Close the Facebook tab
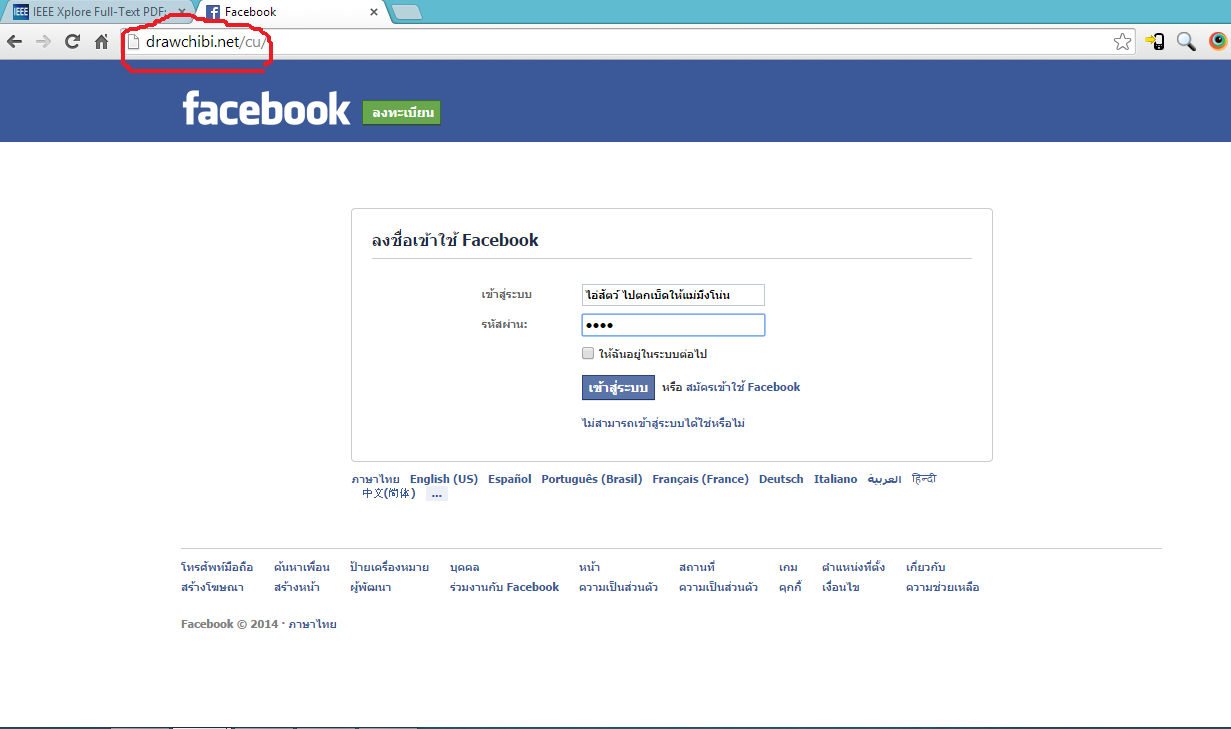The height and width of the screenshot is (729, 1231). tap(374, 12)
